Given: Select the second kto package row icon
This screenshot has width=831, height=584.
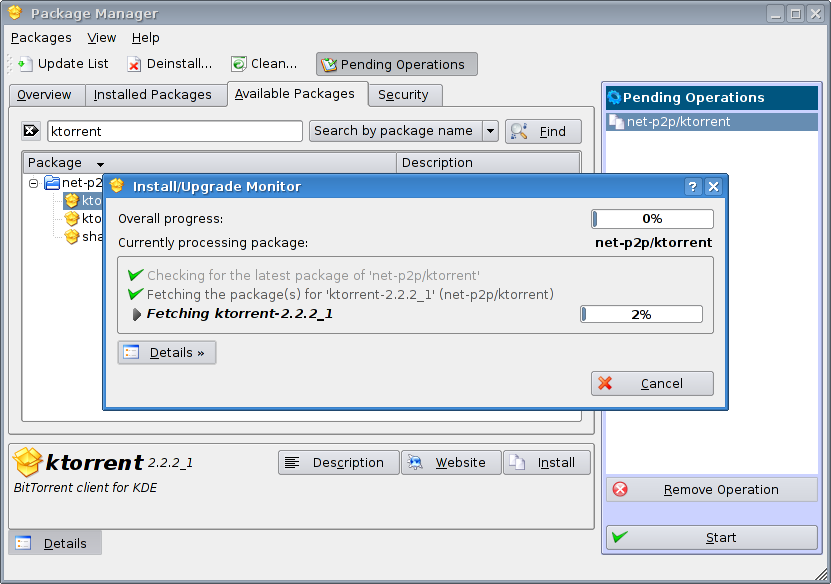Looking at the screenshot, I should pyautogui.click(x=72, y=218).
